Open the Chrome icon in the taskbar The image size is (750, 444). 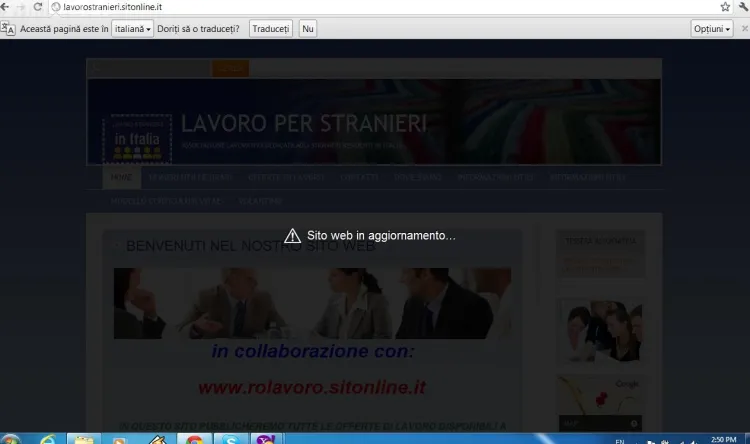(x=194, y=438)
